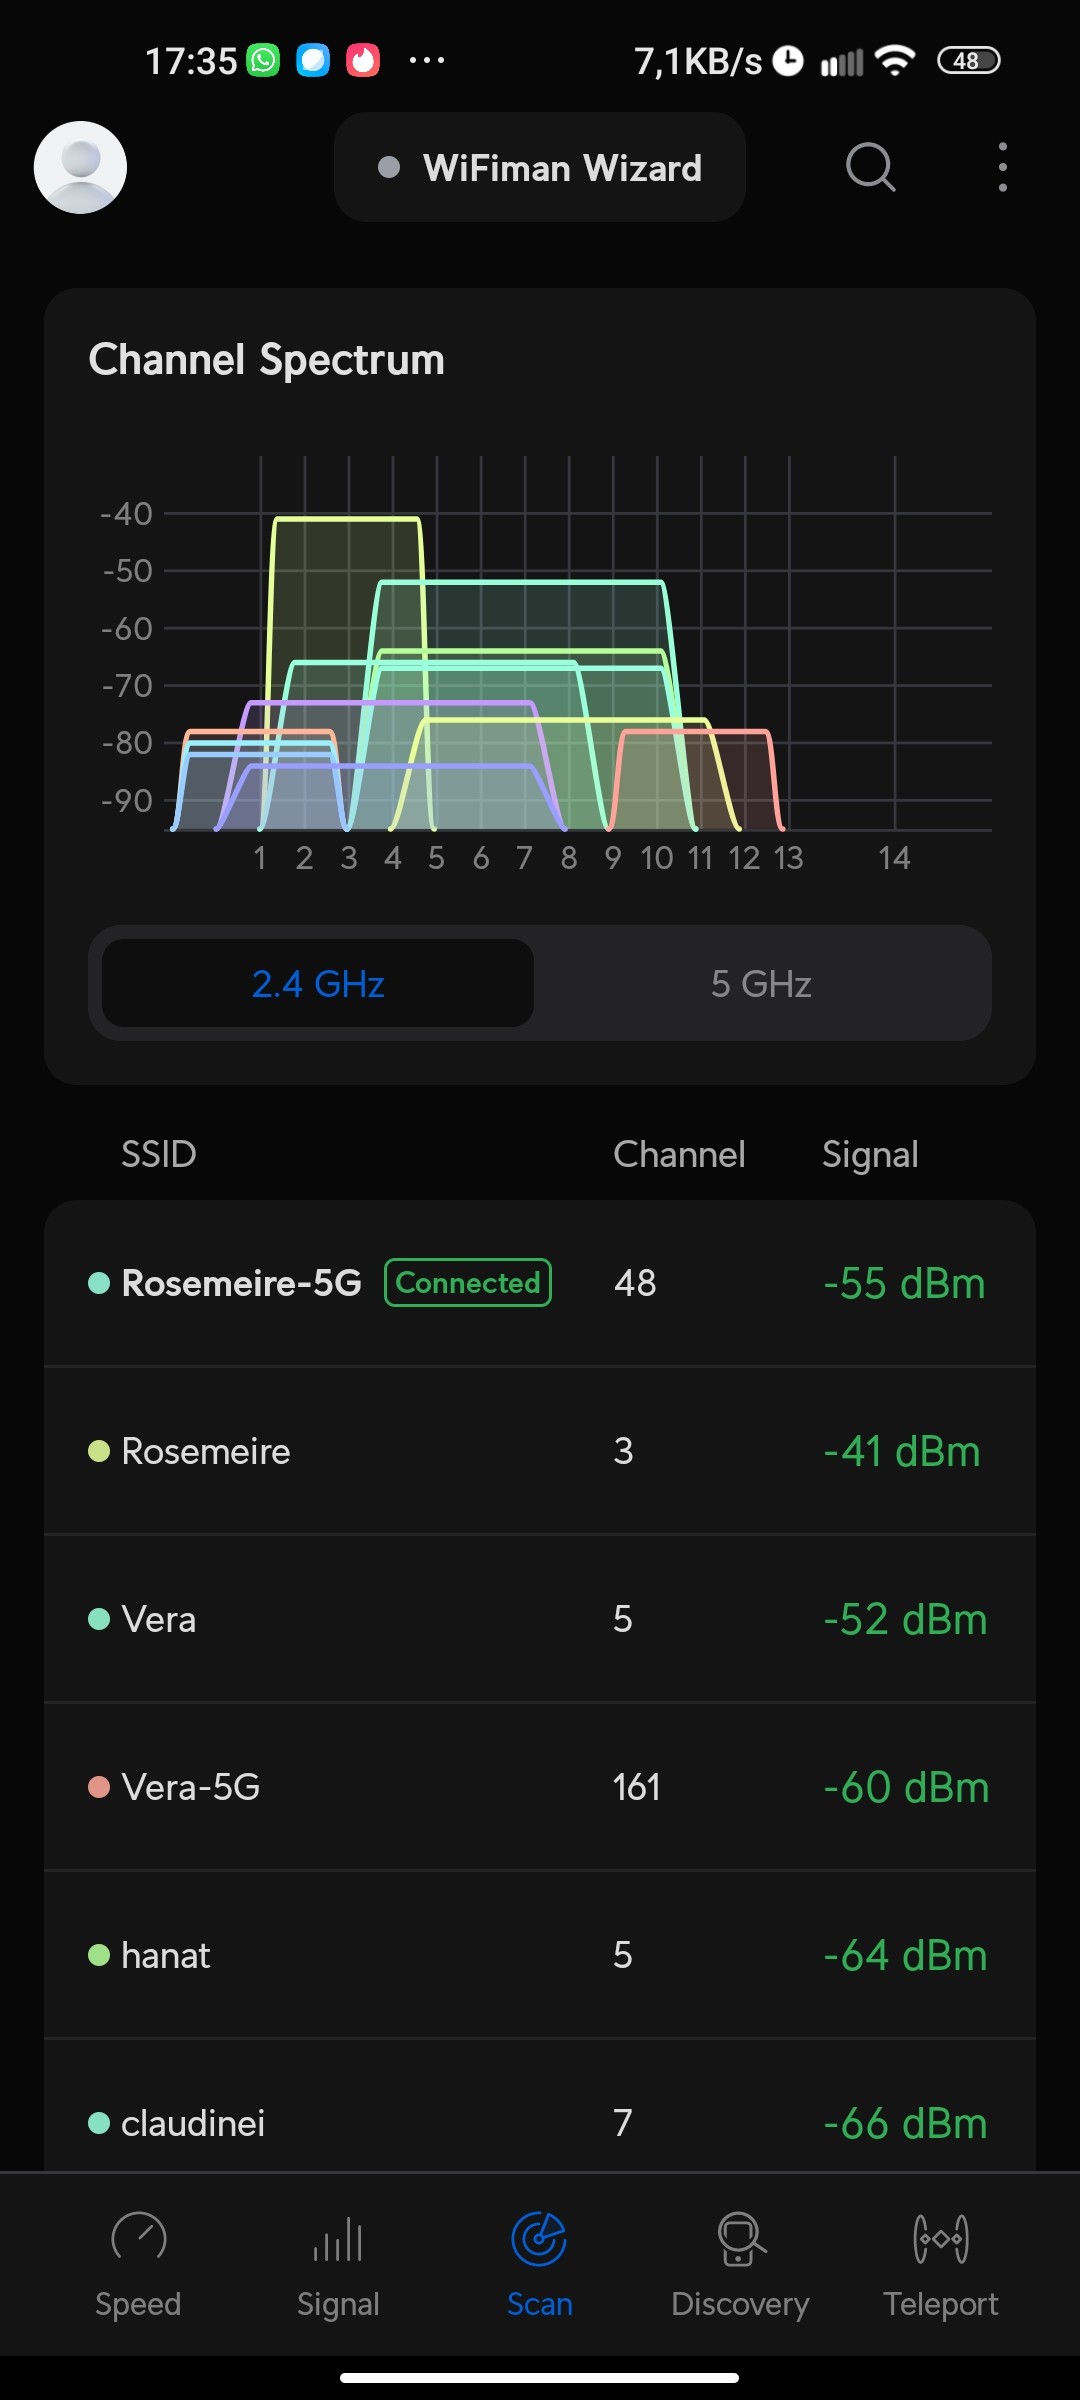
Task: Open the user profile avatar
Action: tap(80, 167)
